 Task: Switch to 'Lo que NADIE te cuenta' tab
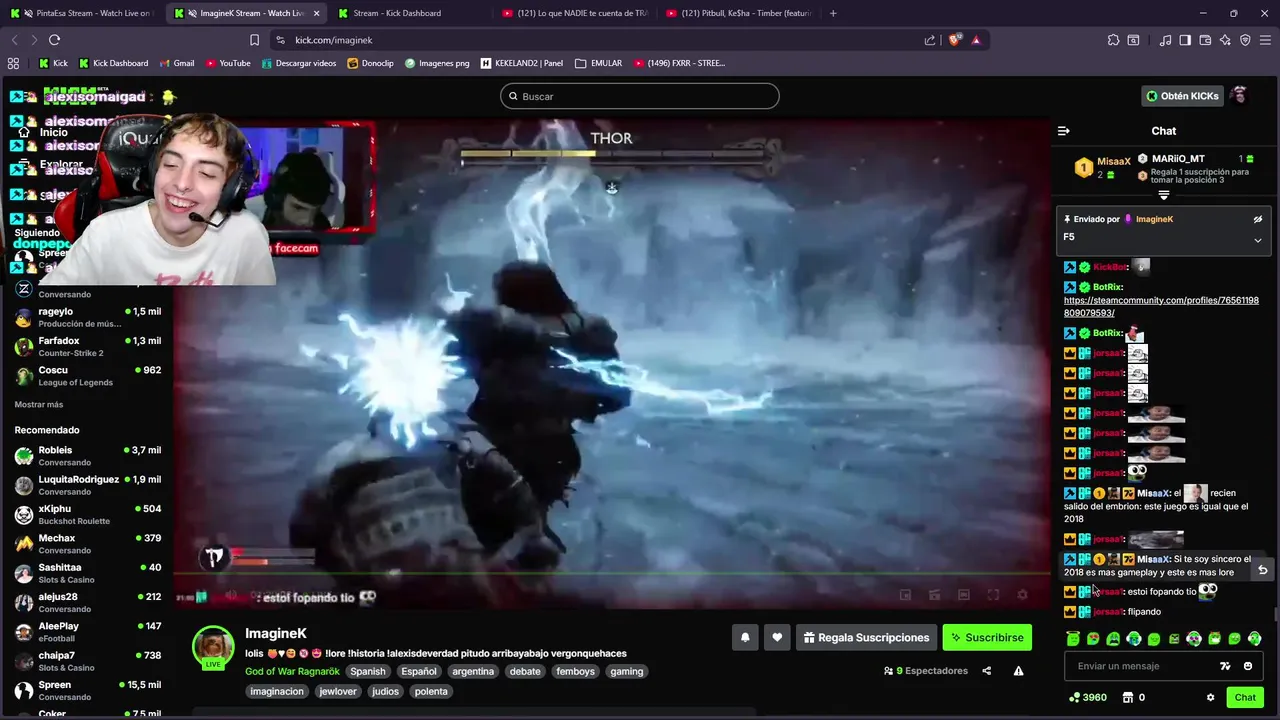[x=574, y=13]
